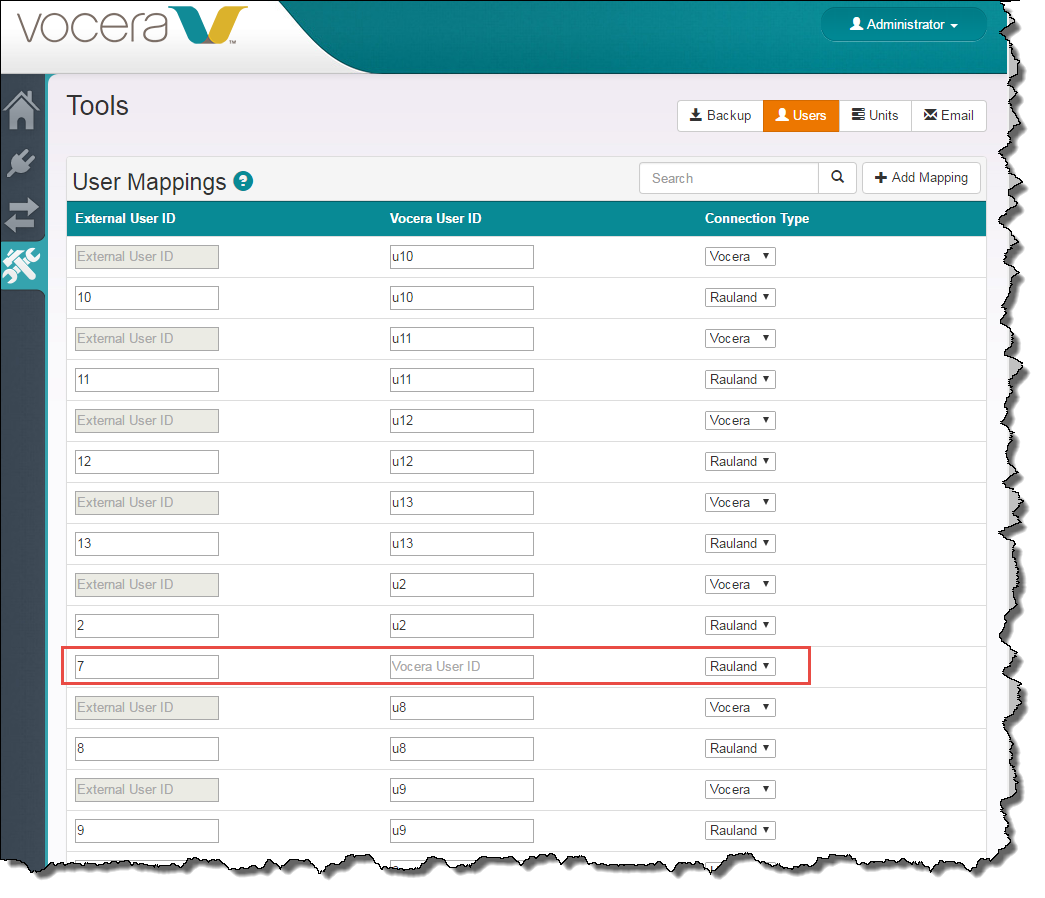This screenshot has width=1045, height=898.
Task: Click Vocera User ID u12 in Rauland row
Action: click(x=461, y=461)
